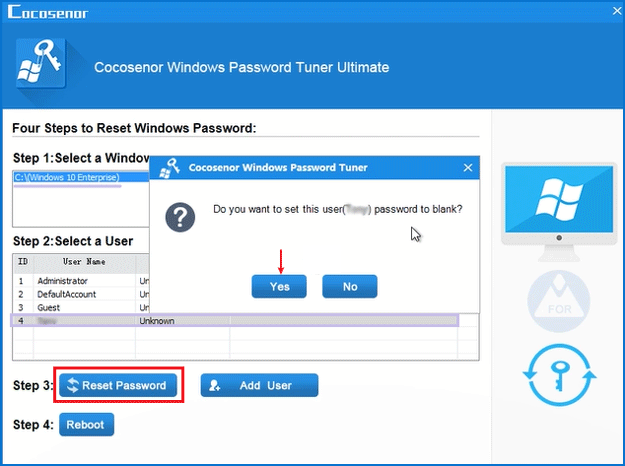Click the key refresh circle icon
This screenshot has width=625, height=466.
559,375
